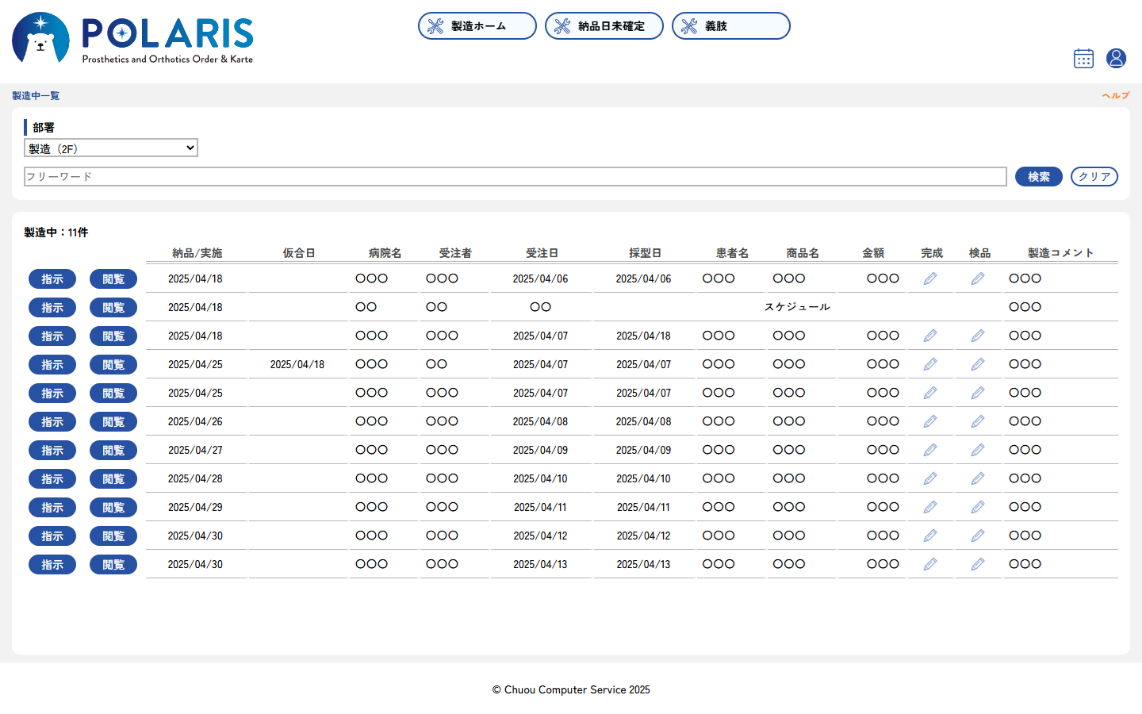Click the user profile icon
The height and width of the screenshot is (714, 1142).
[x=1116, y=58]
